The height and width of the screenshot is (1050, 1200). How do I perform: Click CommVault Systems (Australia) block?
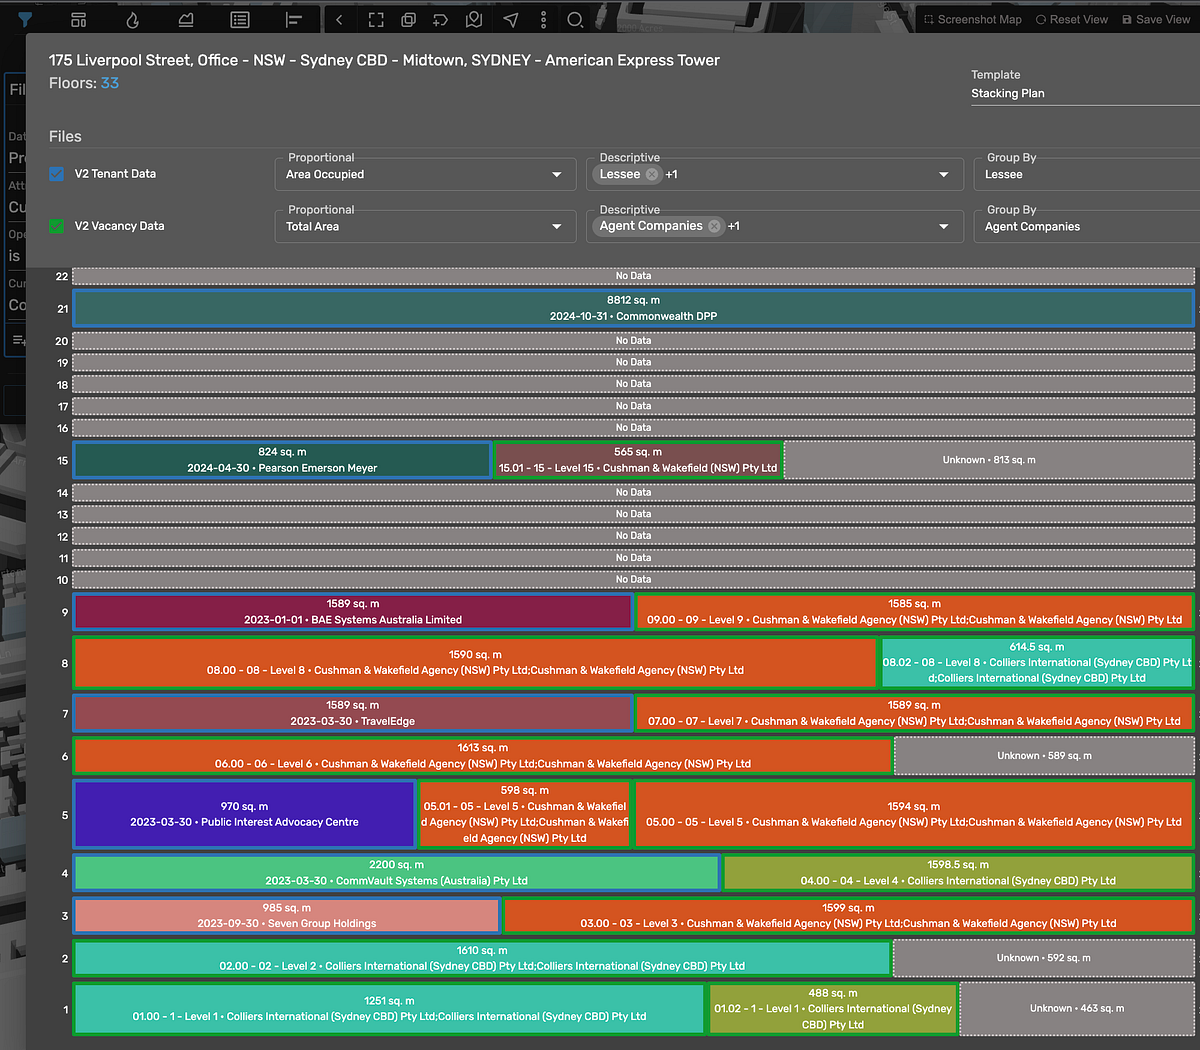tap(396, 873)
